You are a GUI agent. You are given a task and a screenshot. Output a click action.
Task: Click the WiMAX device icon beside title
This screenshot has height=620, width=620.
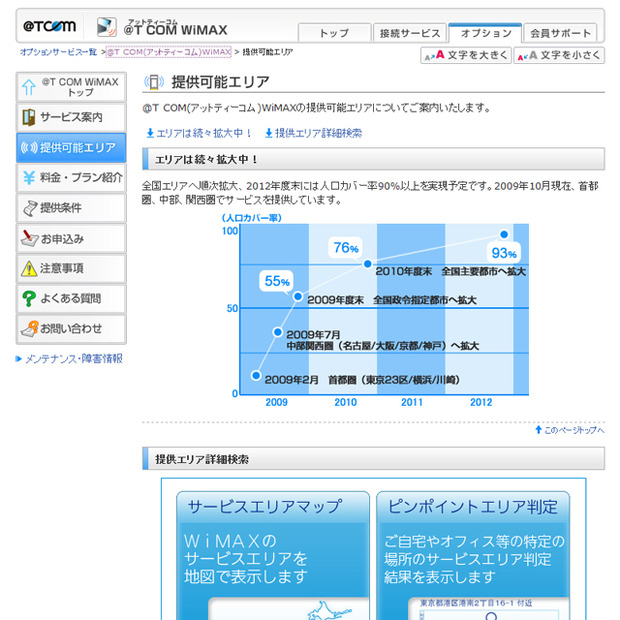[x=107, y=27]
